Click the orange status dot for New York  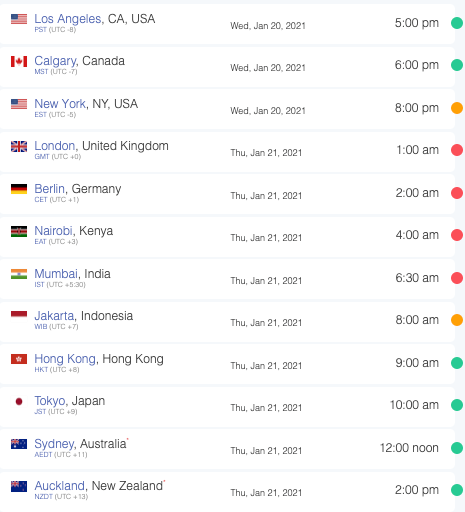457,108
